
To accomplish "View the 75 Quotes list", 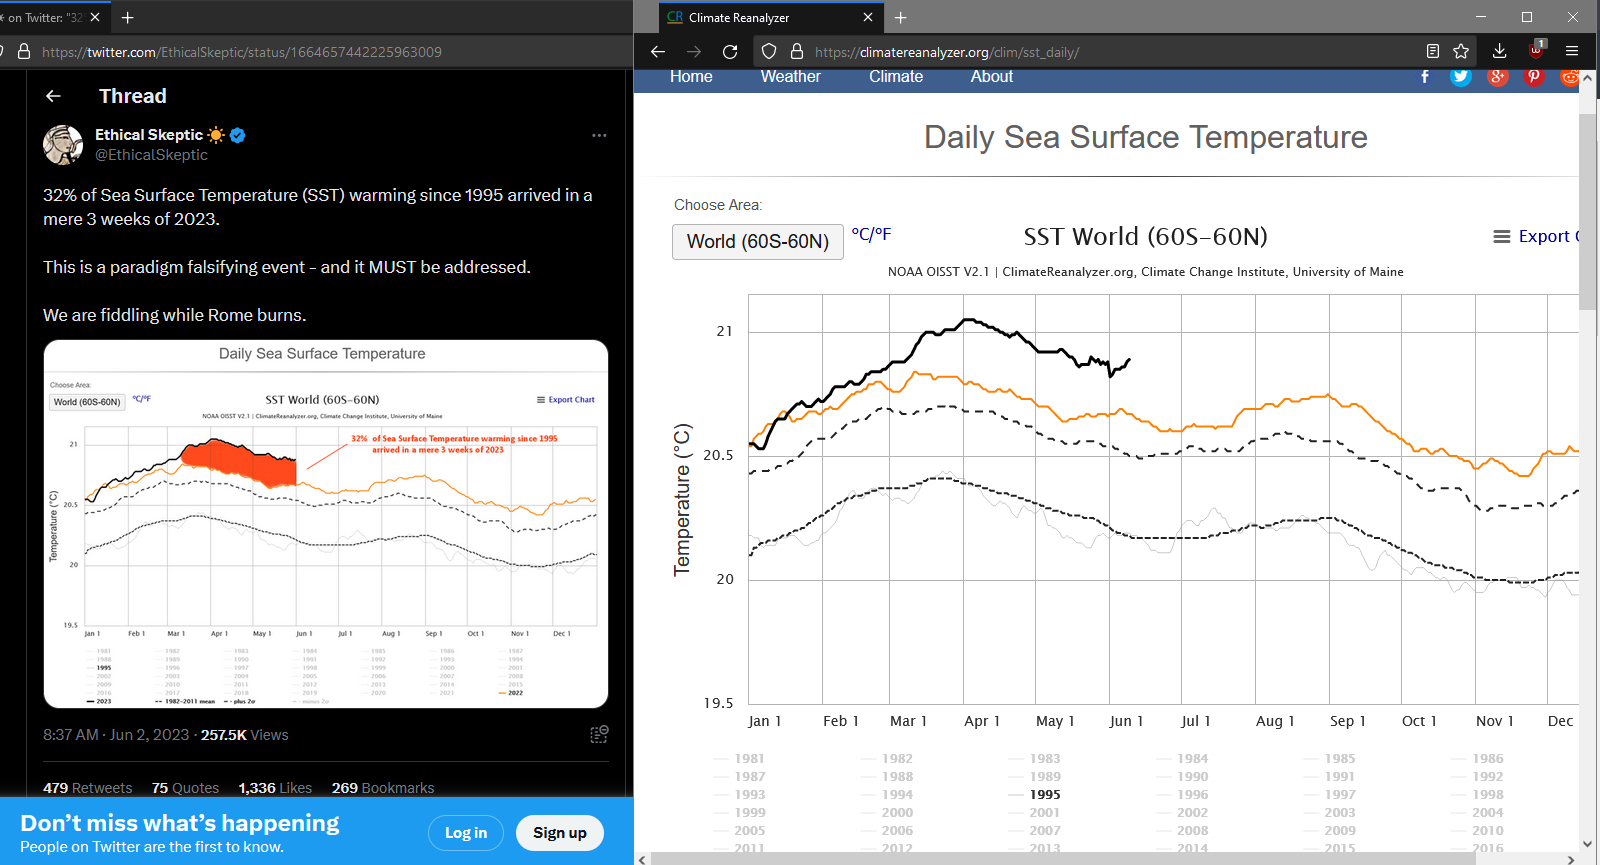I will (x=185, y=788).
